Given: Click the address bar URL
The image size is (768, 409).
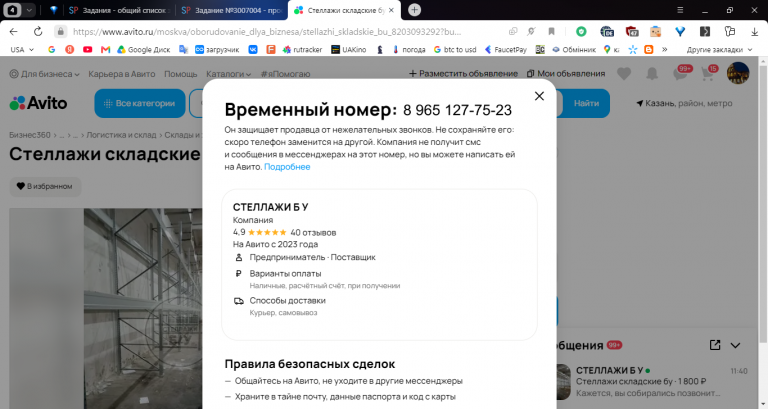Looking at the screenshot, I should 267,32.
